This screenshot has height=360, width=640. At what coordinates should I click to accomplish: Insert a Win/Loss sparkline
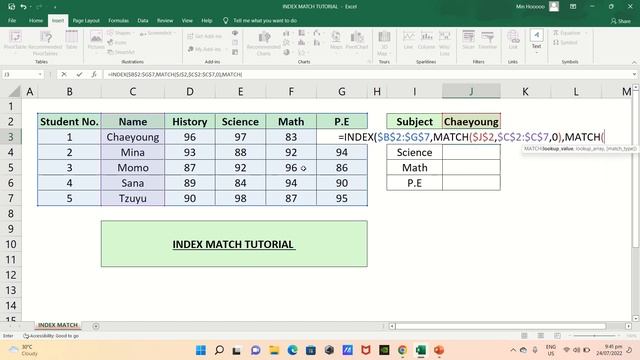pyautogui.click(x=444, y=42)
